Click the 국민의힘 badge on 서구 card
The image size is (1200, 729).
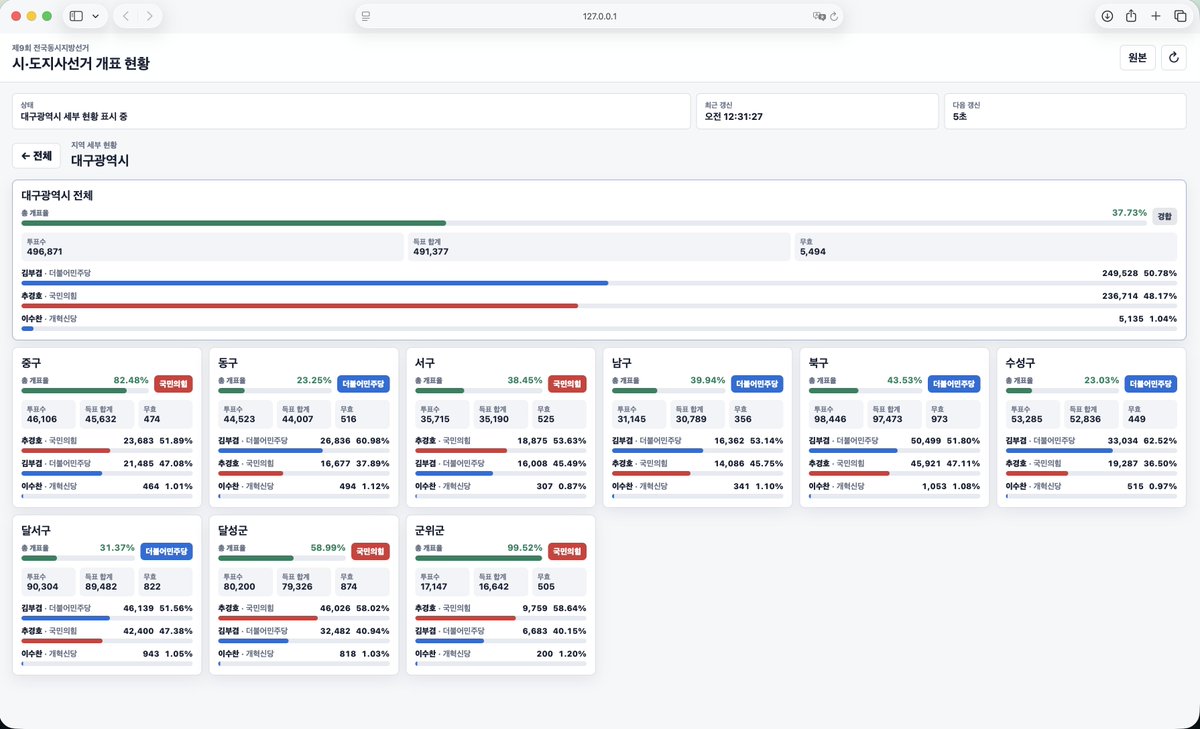[567, 384]
